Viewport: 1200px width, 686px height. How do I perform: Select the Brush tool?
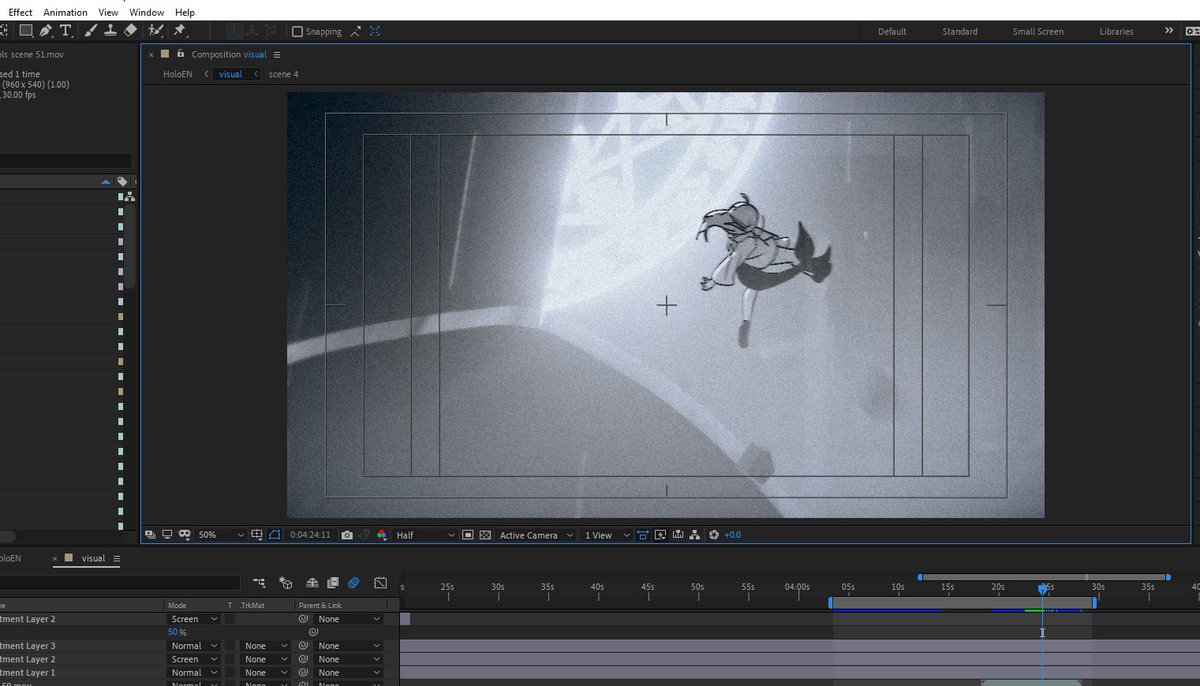tap(90, 31)
